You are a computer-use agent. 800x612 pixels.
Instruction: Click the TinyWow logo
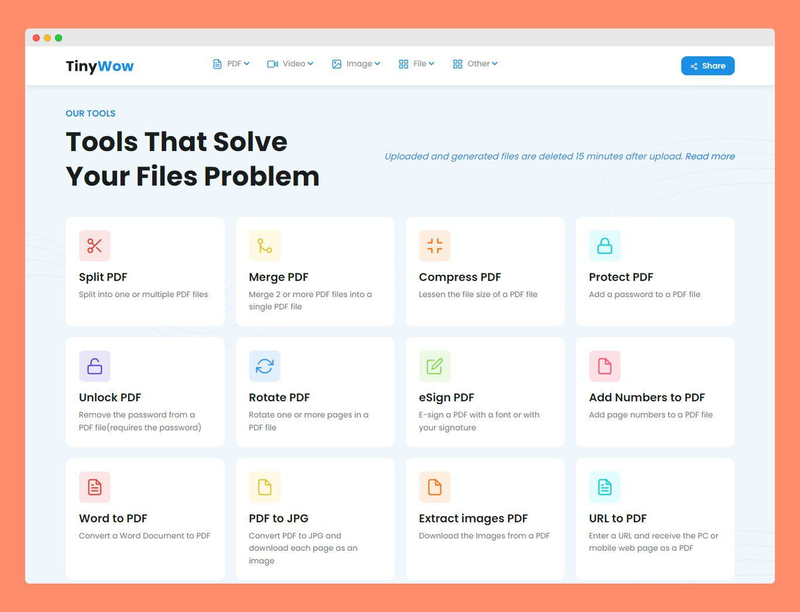coord(100,66)
